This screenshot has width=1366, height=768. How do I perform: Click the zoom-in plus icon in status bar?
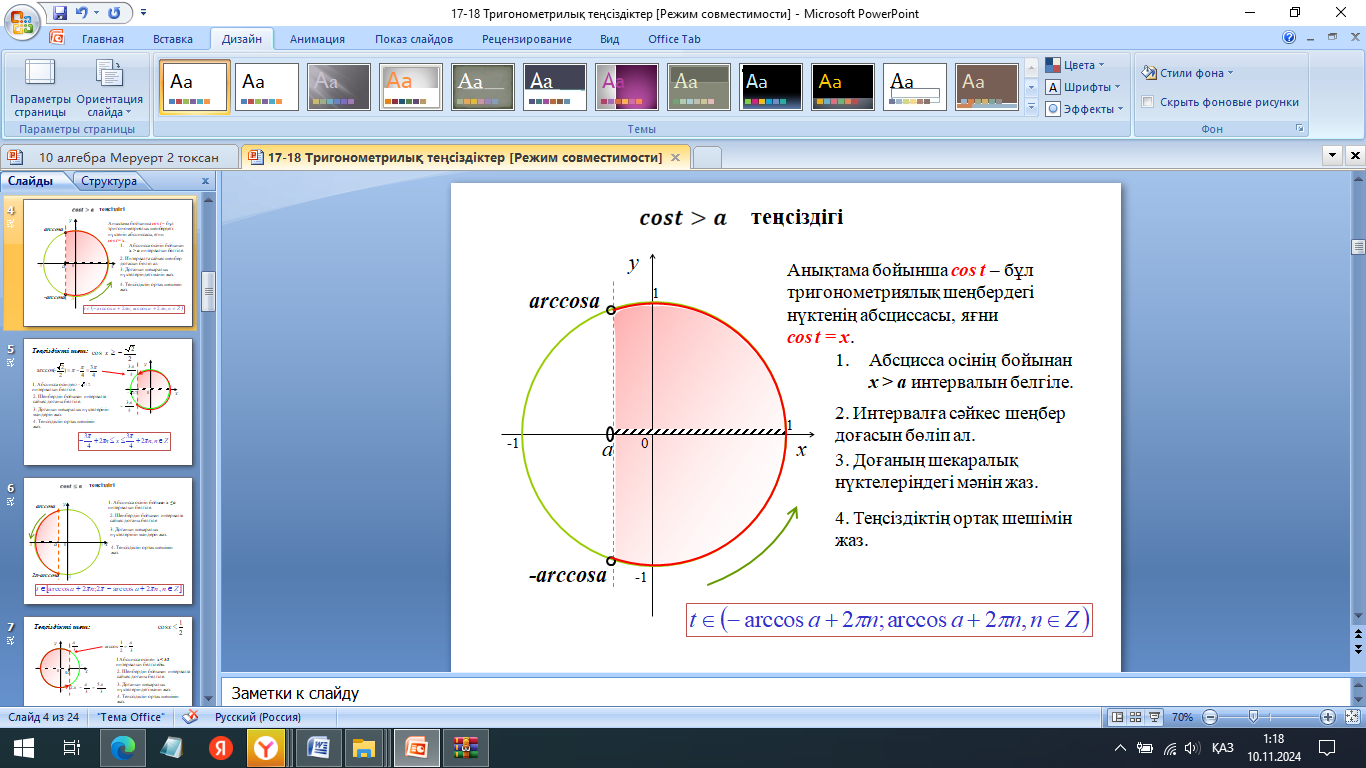[1328, 717]
